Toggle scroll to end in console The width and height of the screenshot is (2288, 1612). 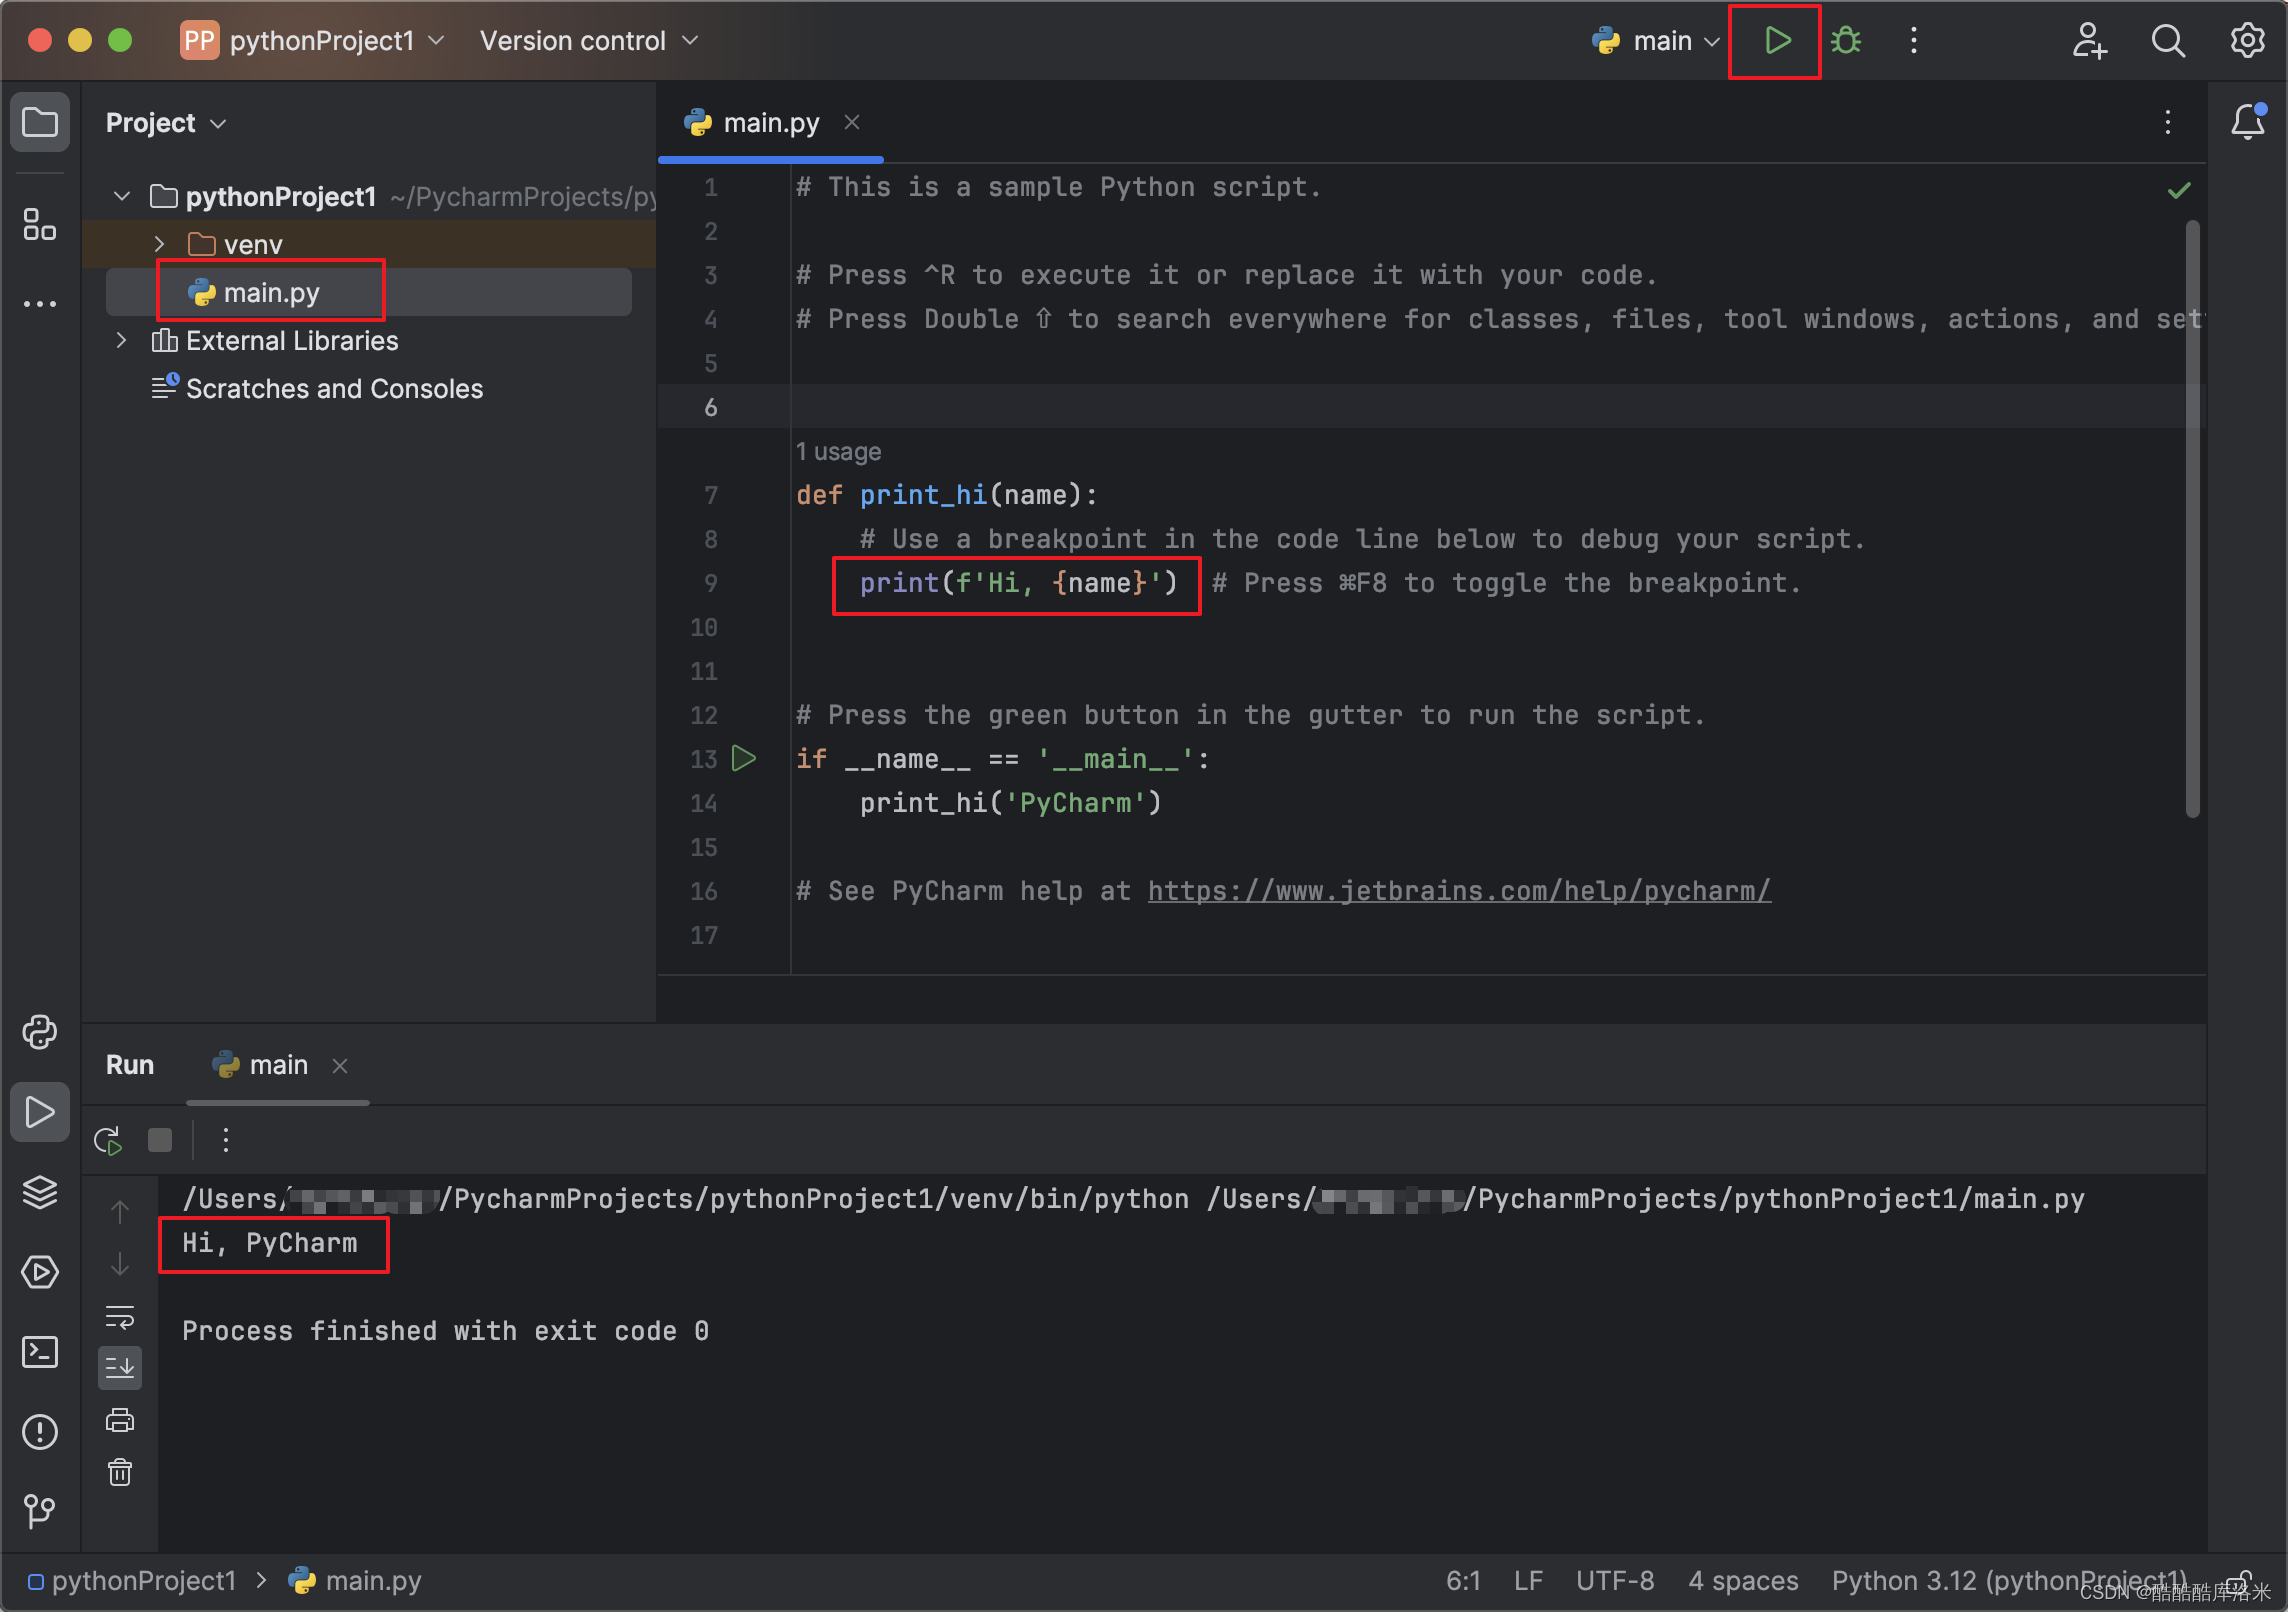[120, 1367]
